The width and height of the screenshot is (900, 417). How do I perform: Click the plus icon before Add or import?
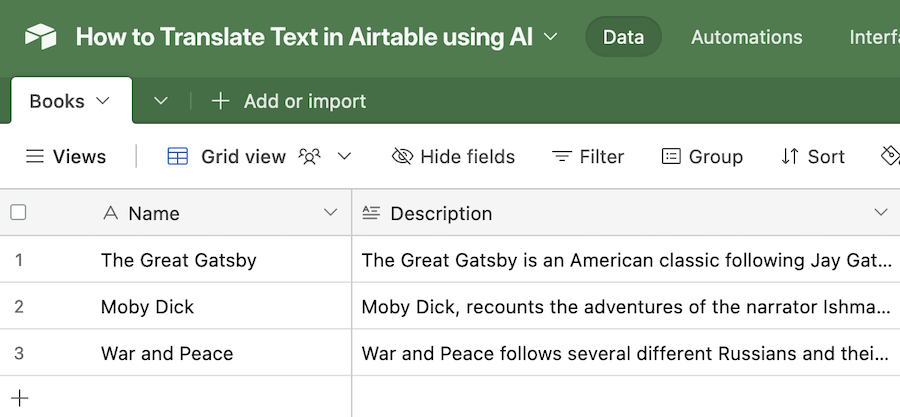220,102
